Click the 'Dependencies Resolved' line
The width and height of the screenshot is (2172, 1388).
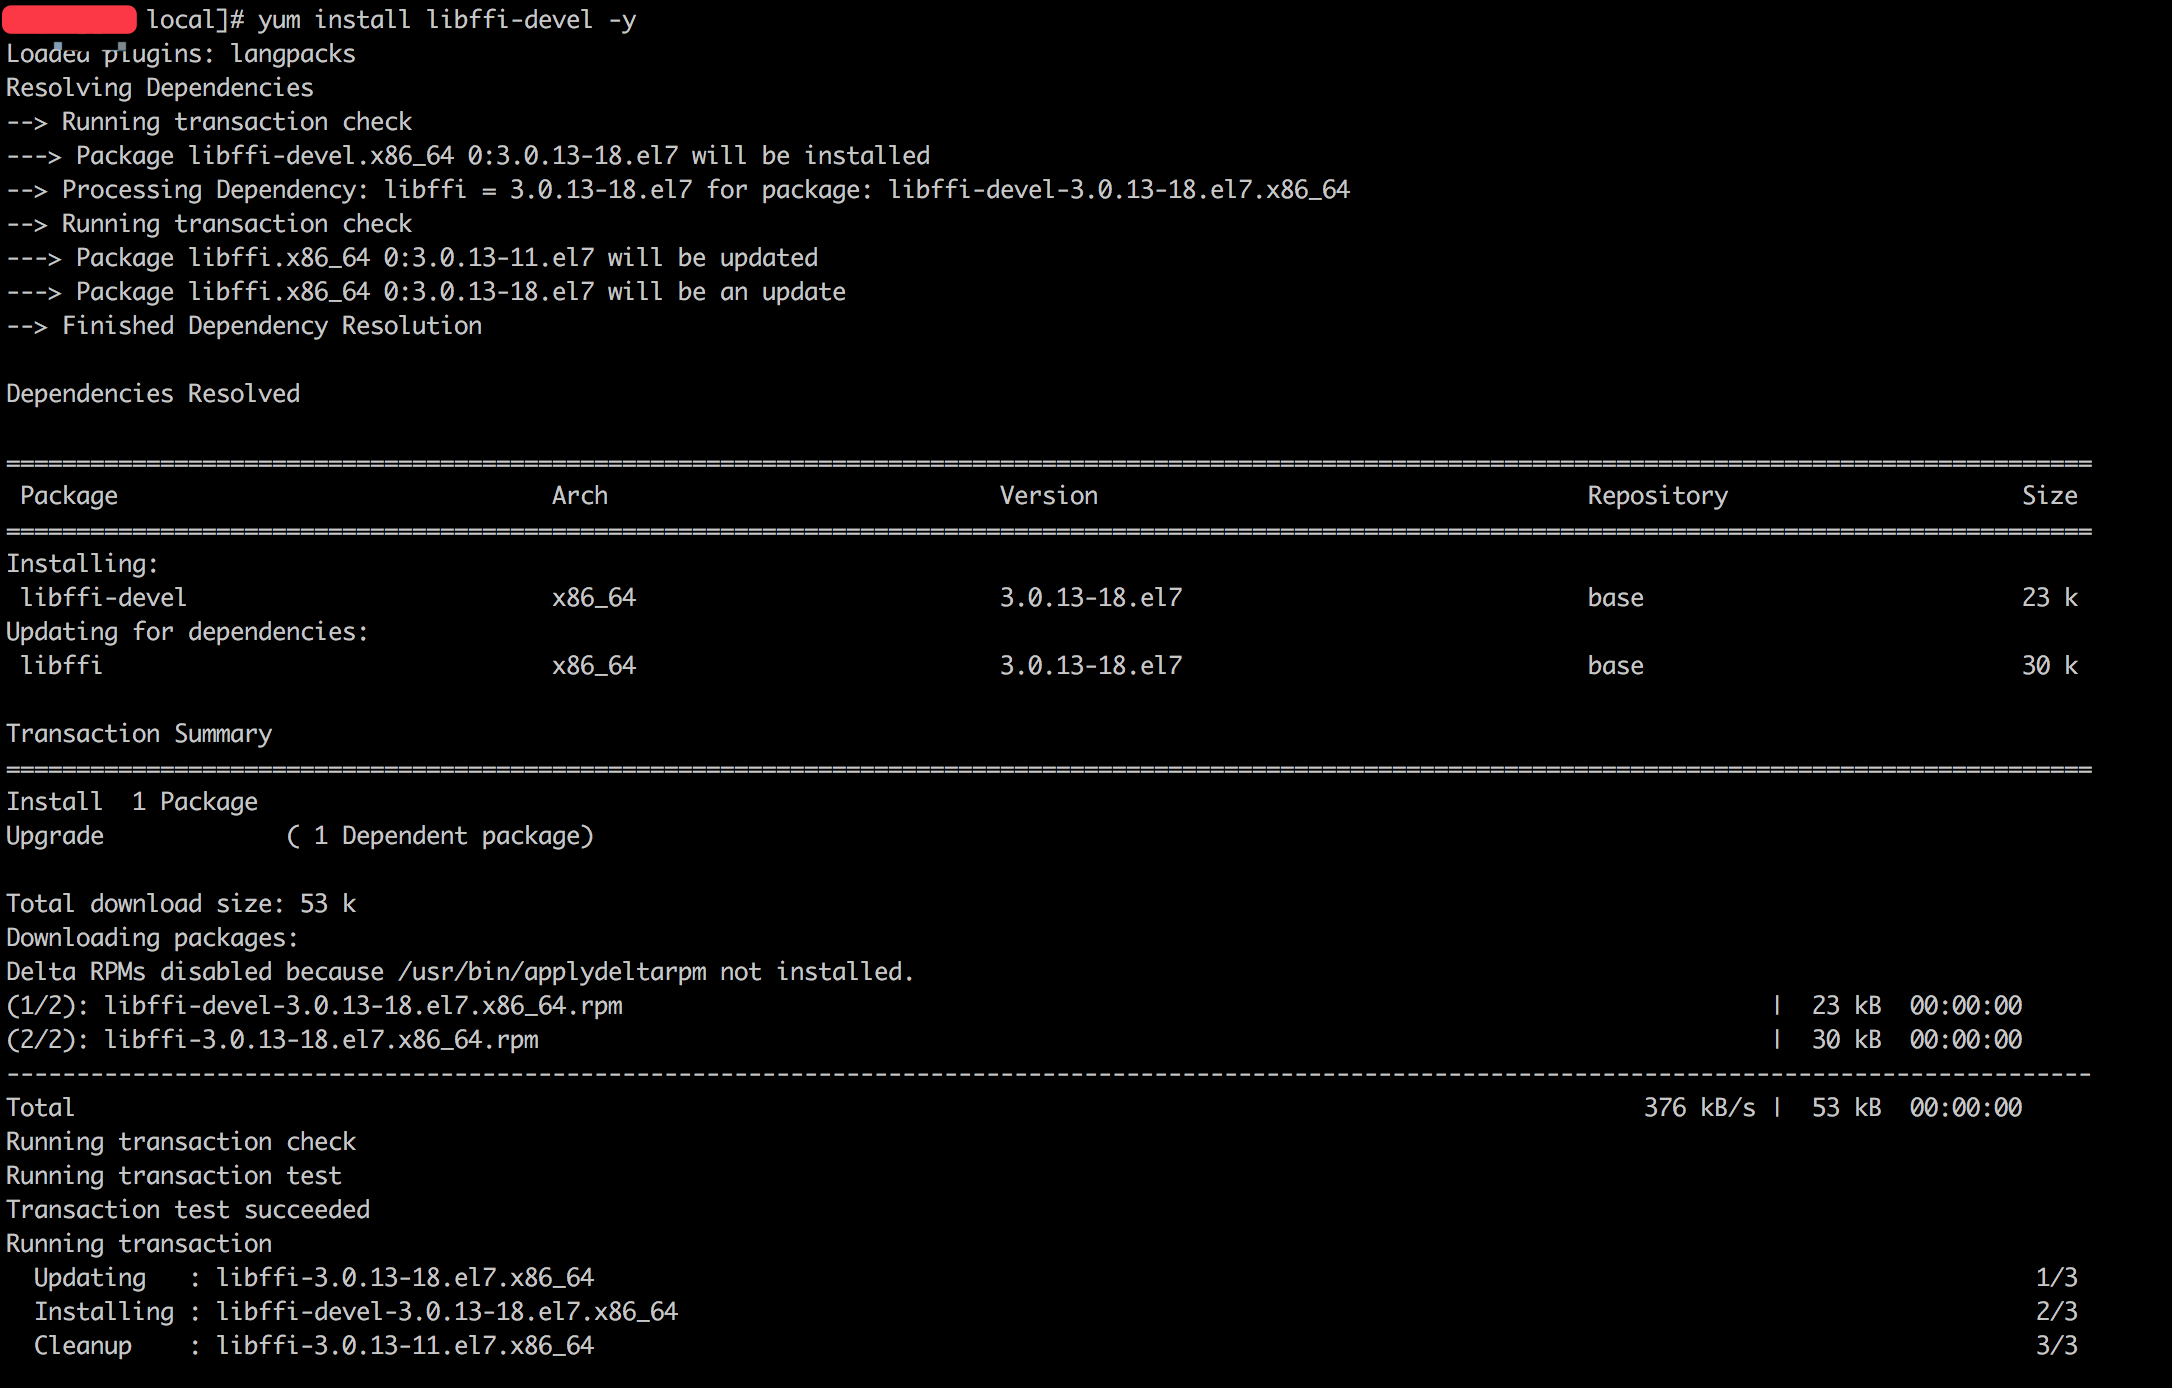click(x=153, y=394)
